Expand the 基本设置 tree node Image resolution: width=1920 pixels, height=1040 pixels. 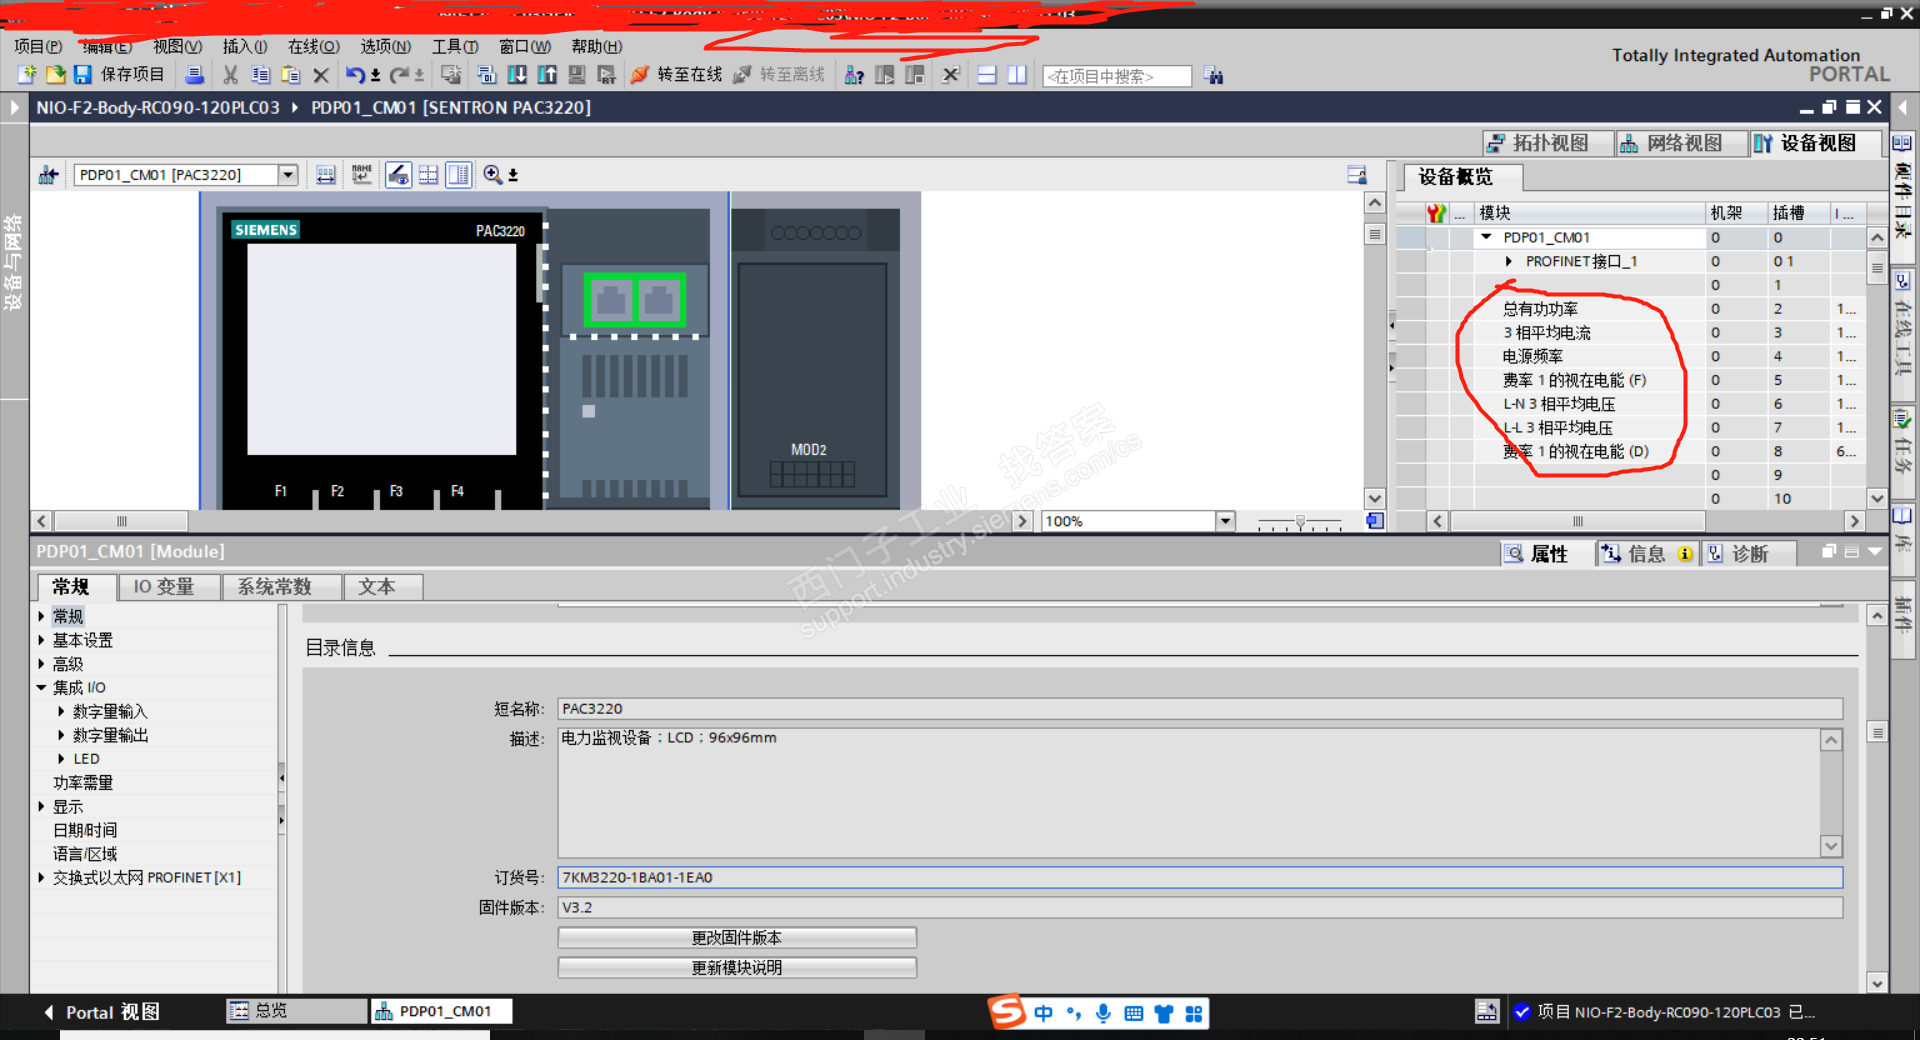click(41, 640)
